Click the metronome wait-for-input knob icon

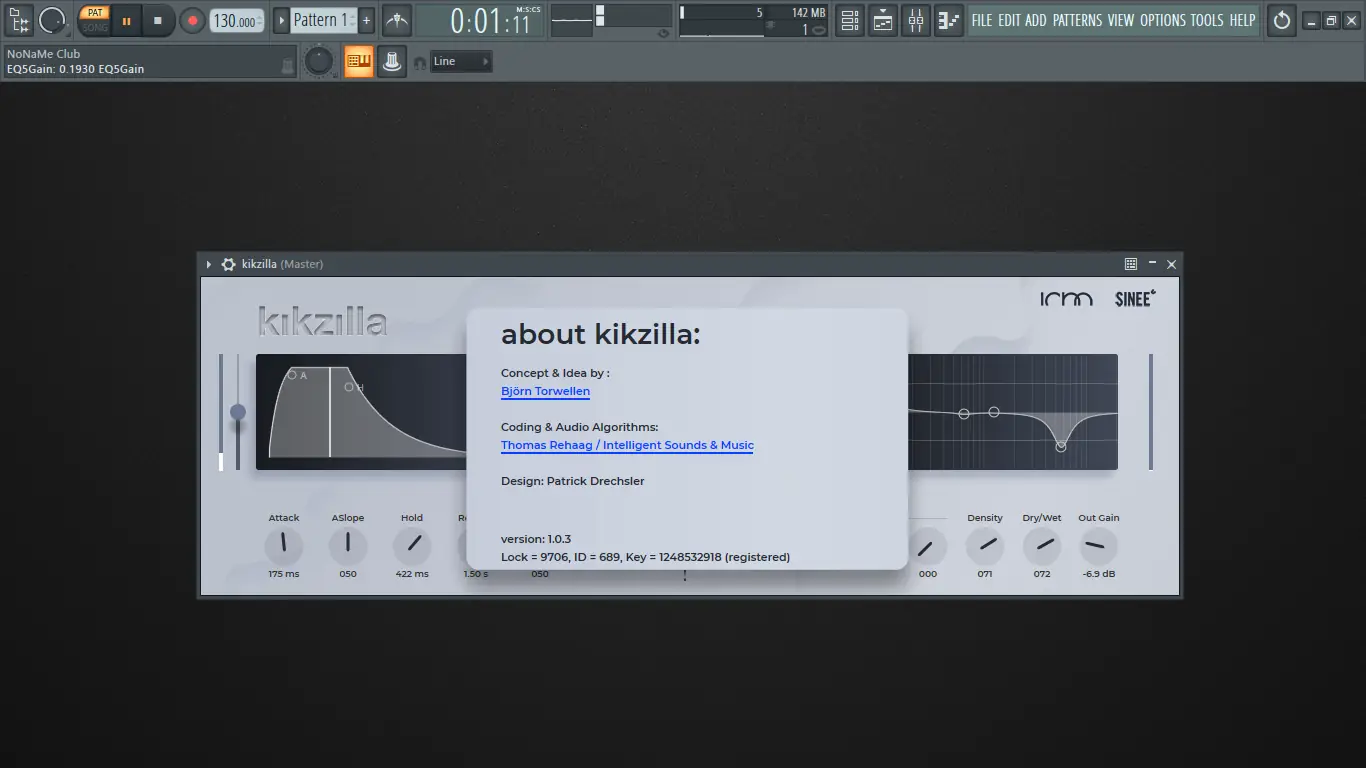tap(52, 20)
